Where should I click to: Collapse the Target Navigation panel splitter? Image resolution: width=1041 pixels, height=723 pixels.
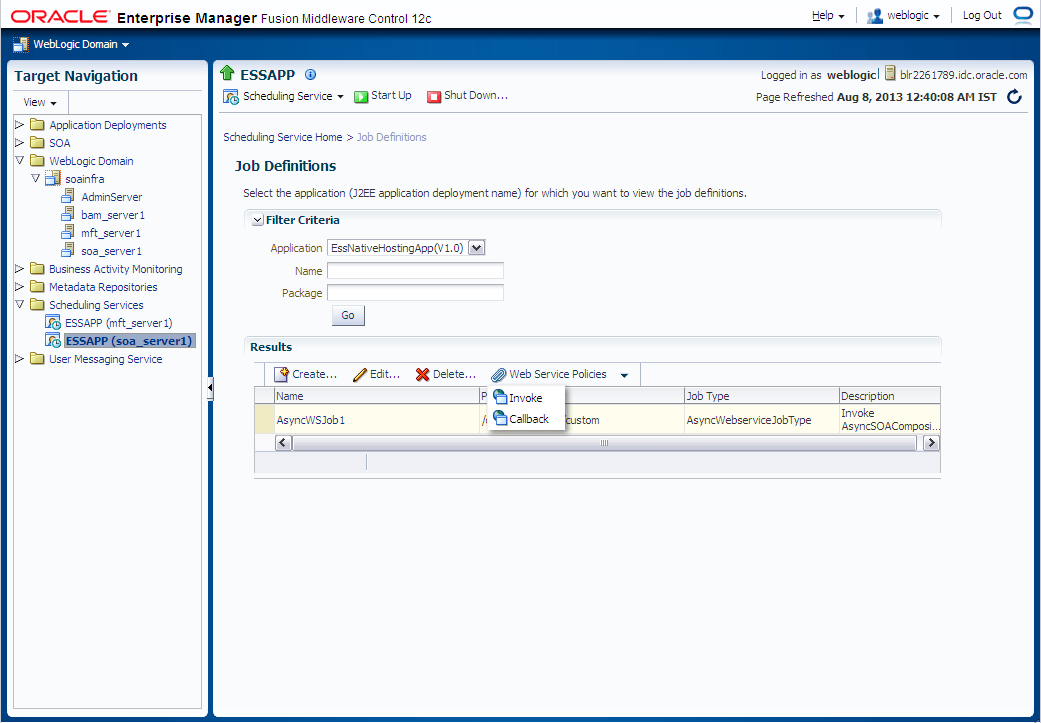point(210,388)
